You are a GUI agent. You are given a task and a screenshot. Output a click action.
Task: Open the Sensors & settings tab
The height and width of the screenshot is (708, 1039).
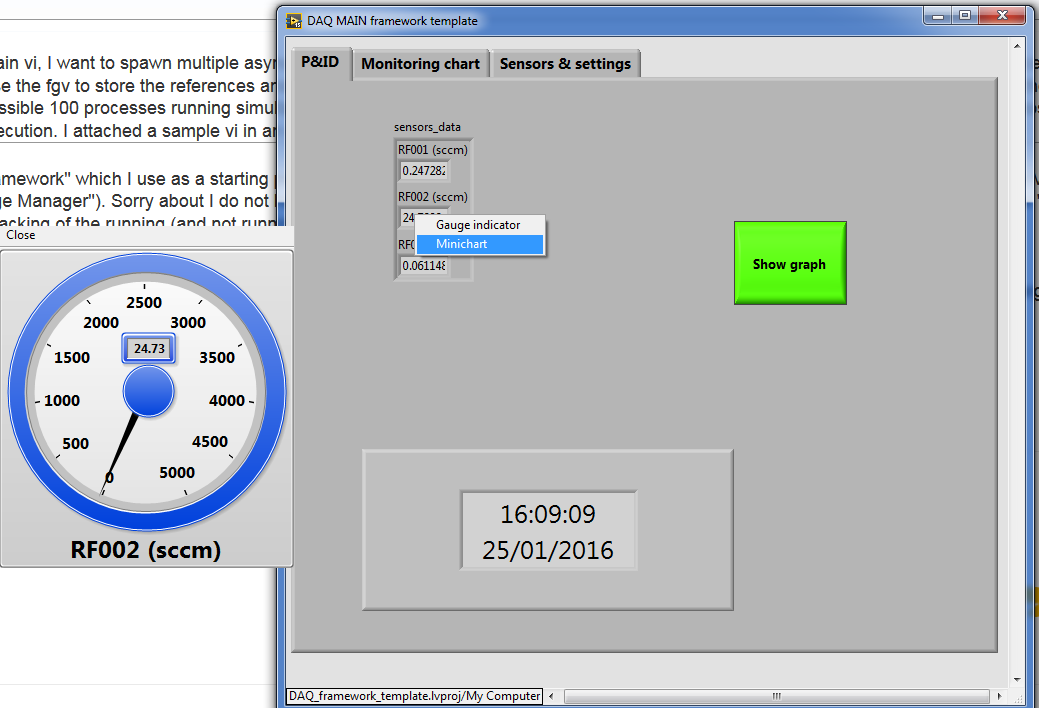(x=565, y=64)
